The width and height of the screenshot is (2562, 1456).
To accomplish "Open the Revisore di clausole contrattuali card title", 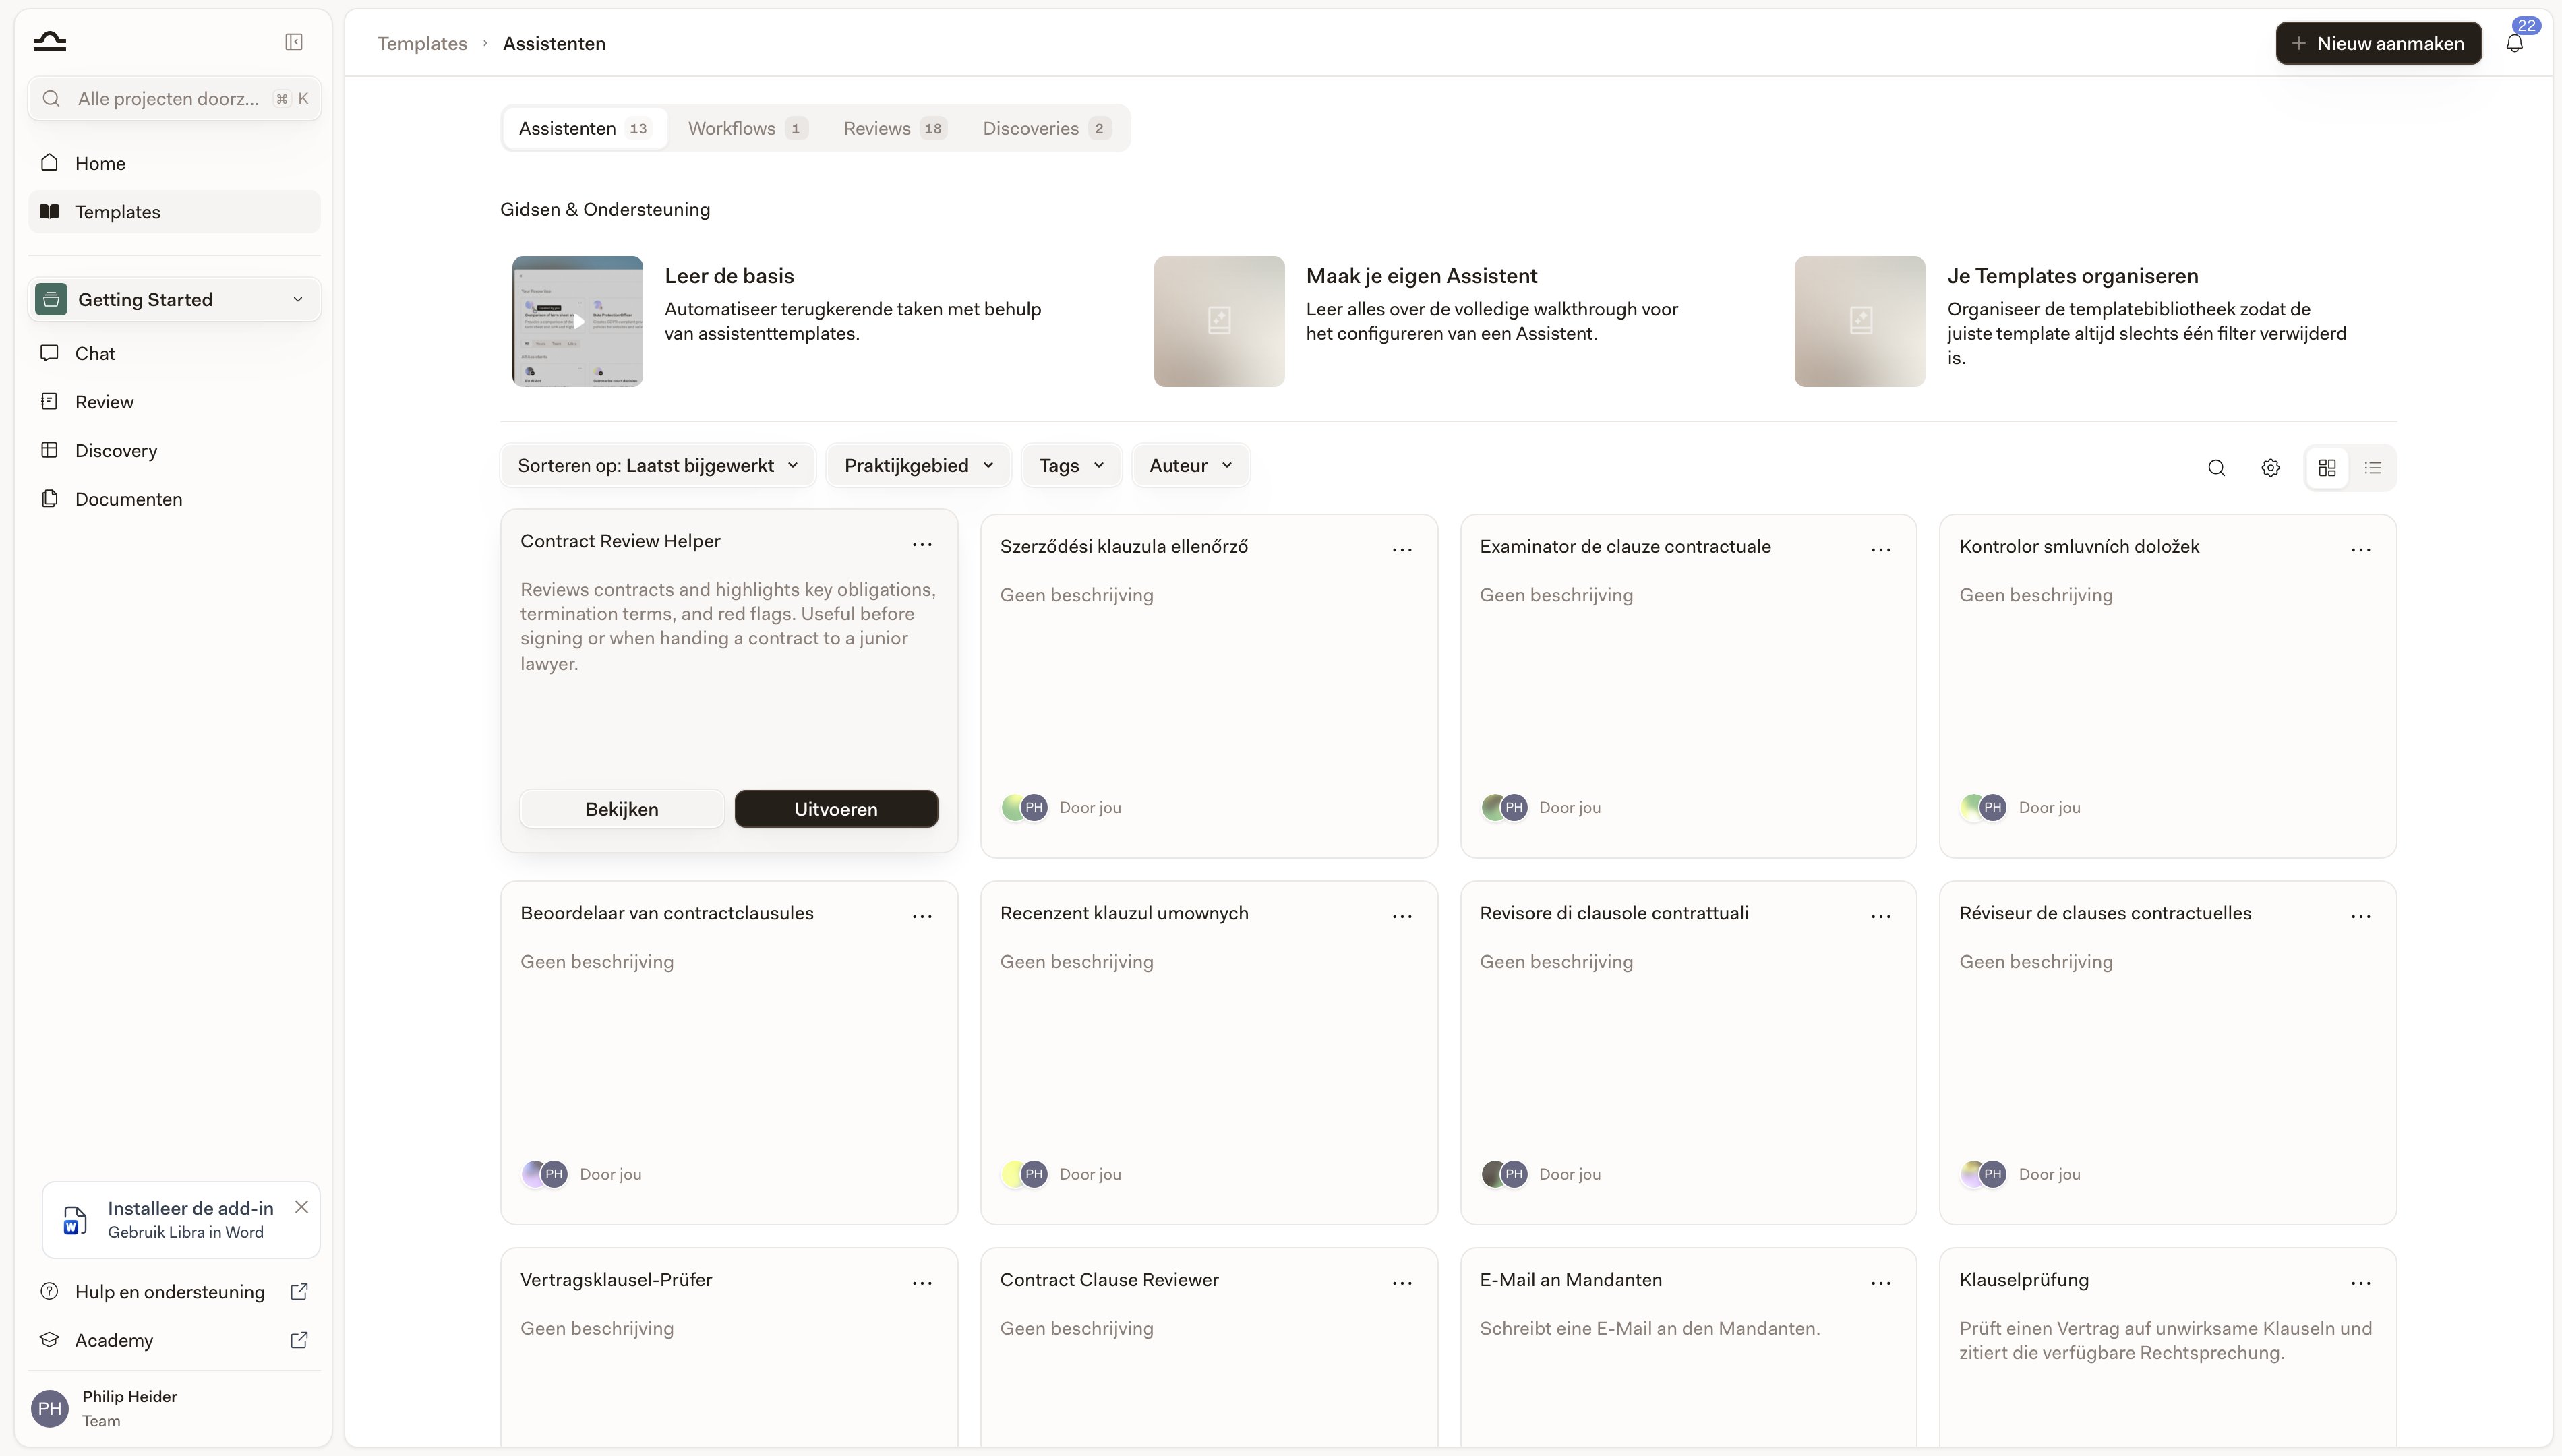I will click(x=1614, y=913).
